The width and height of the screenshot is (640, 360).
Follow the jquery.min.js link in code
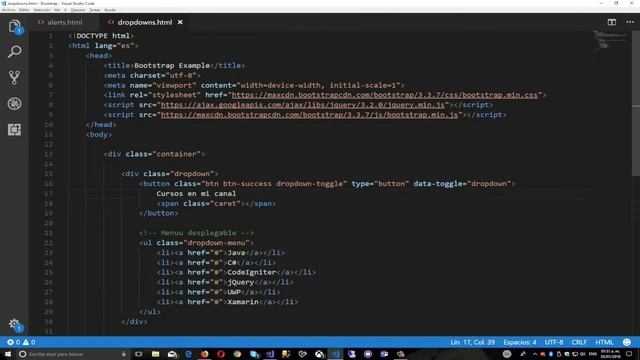(302, 105)
